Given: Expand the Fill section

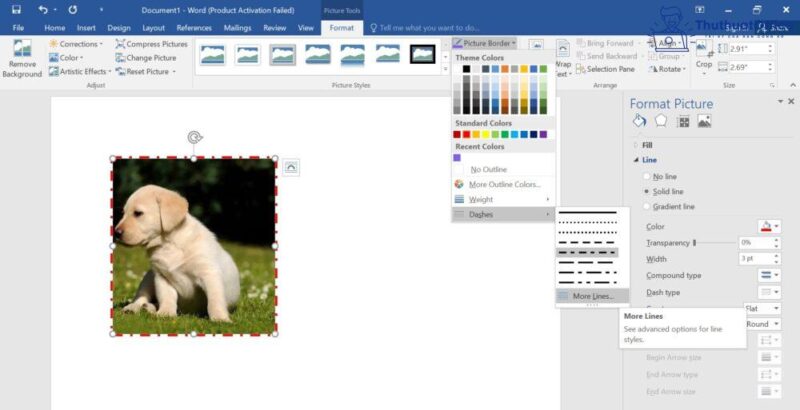Looking at the screenshot, I should 647,145.
